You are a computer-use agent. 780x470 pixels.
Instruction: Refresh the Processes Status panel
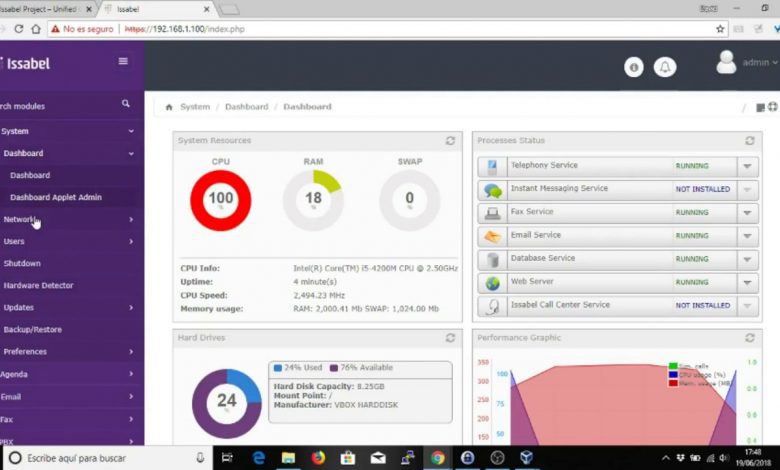(x=750, y=141)
